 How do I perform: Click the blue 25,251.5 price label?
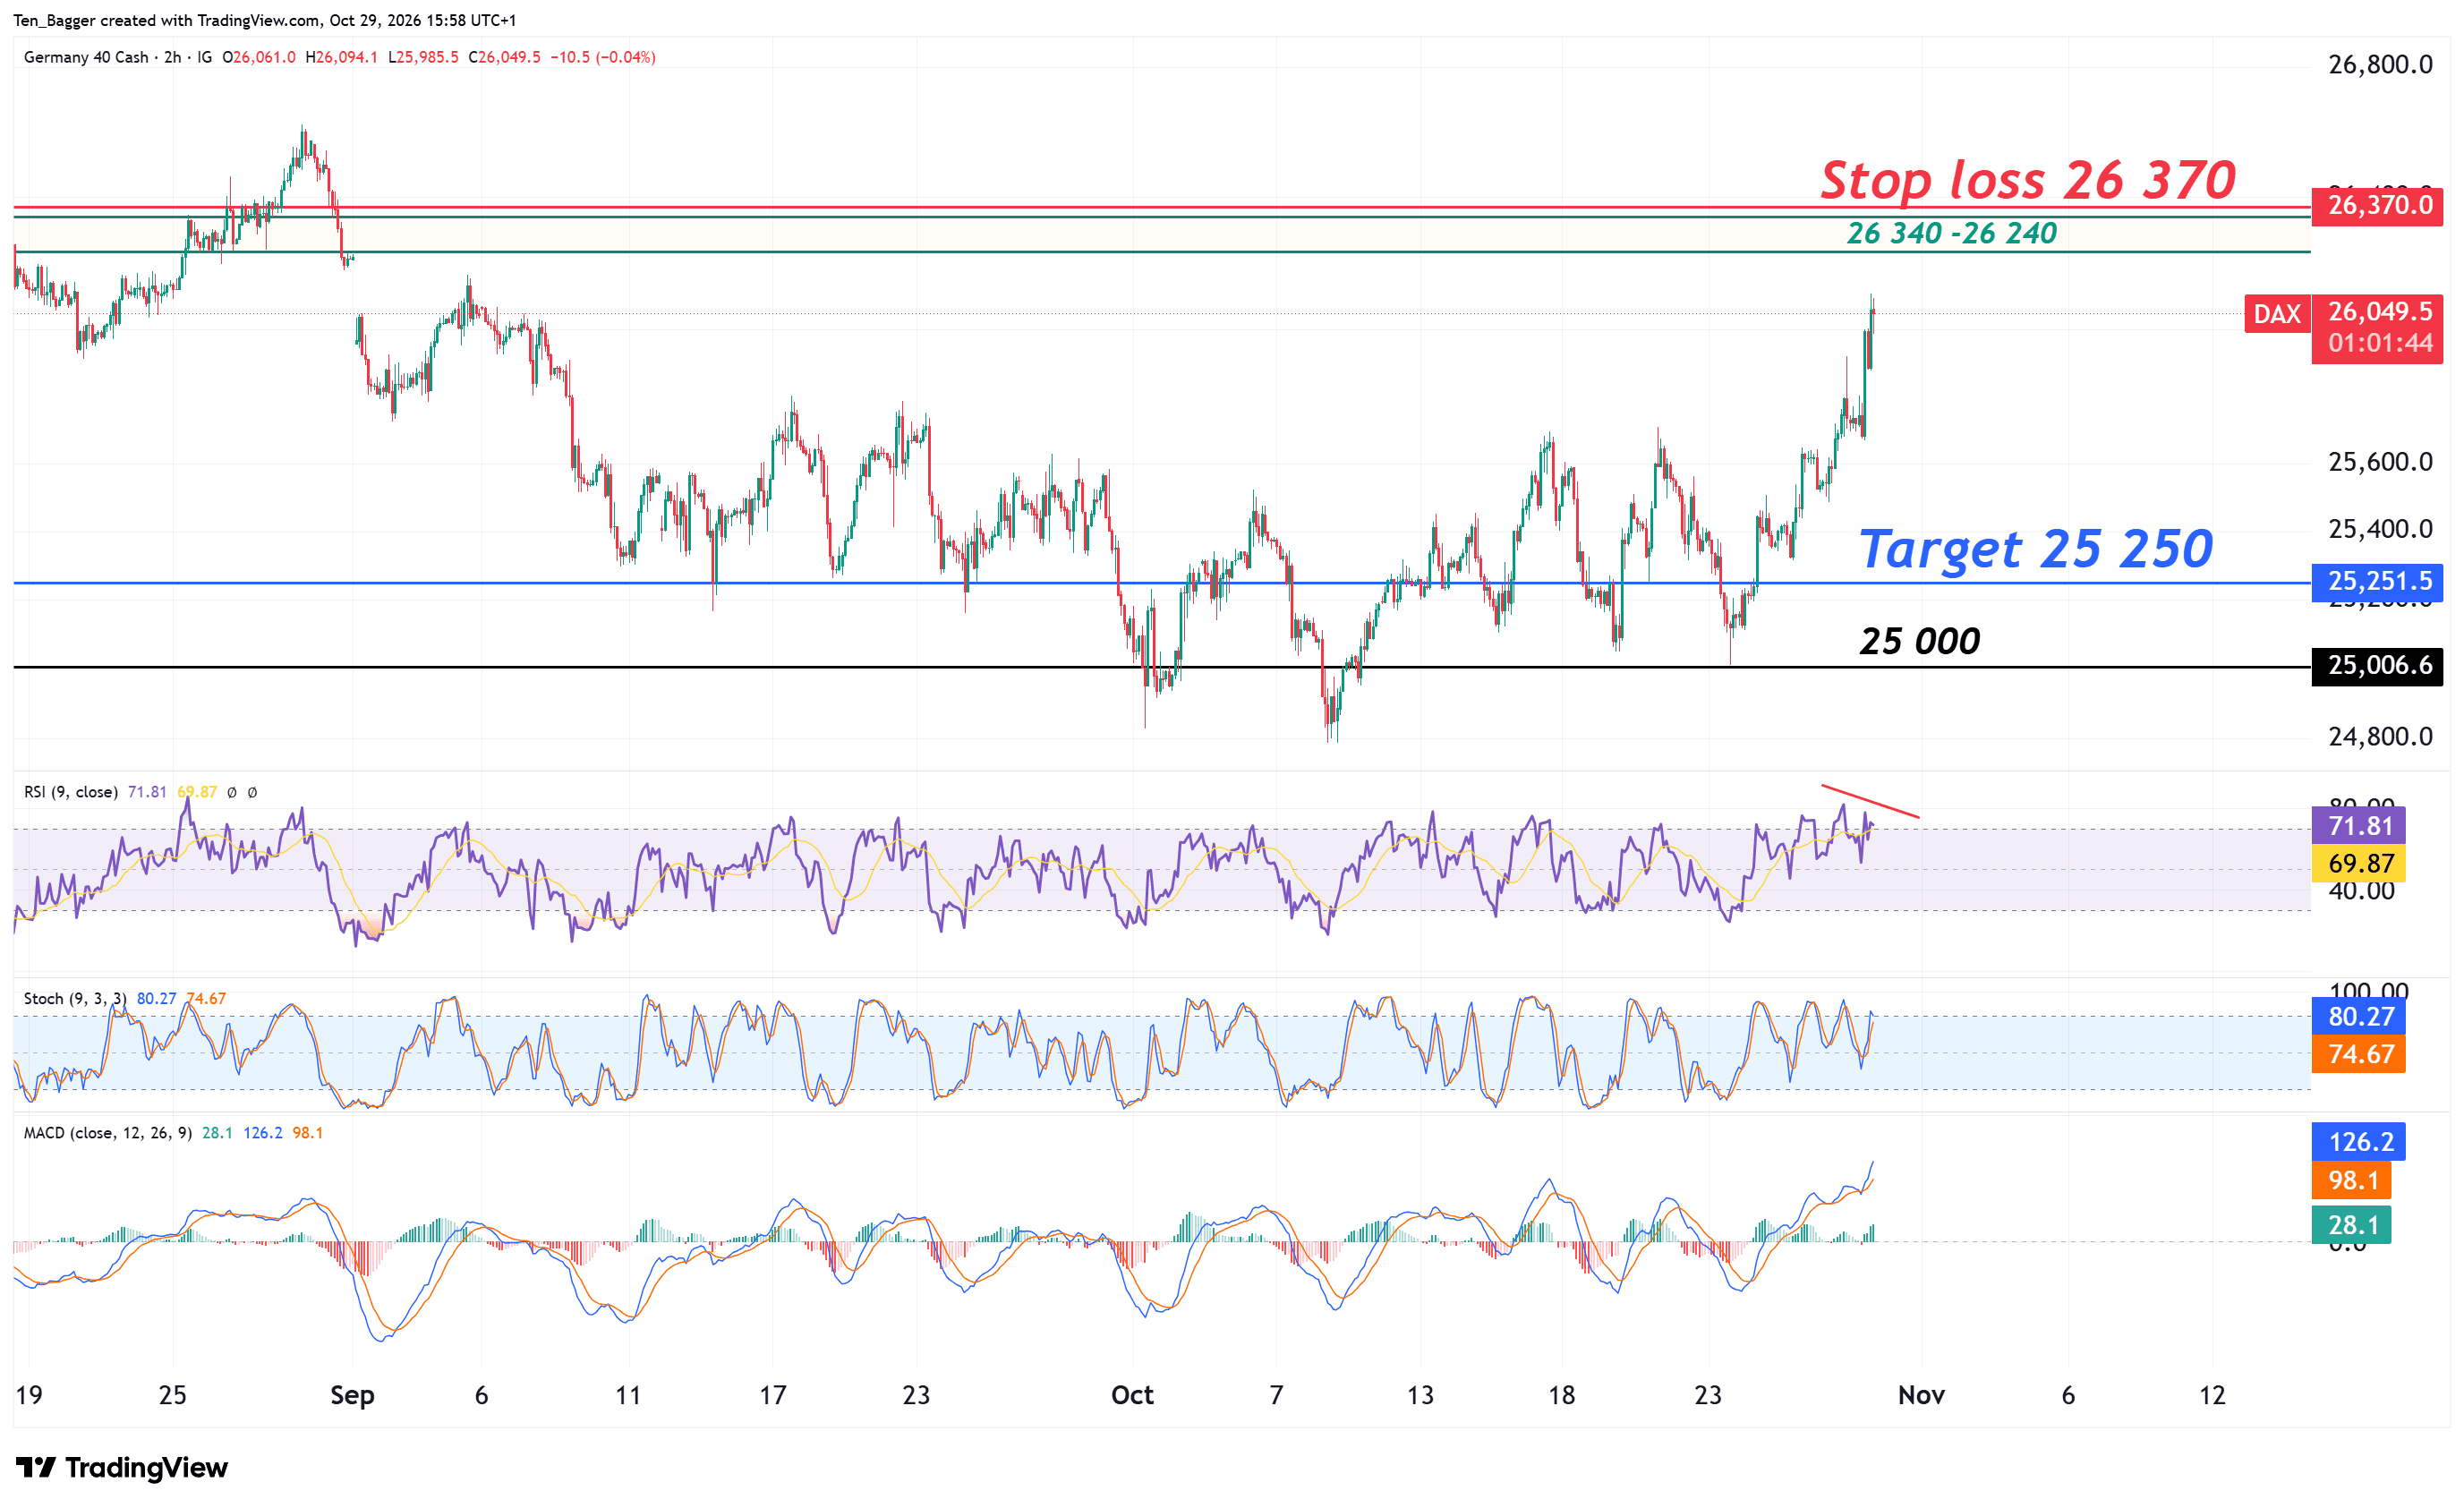point(2378,581)
